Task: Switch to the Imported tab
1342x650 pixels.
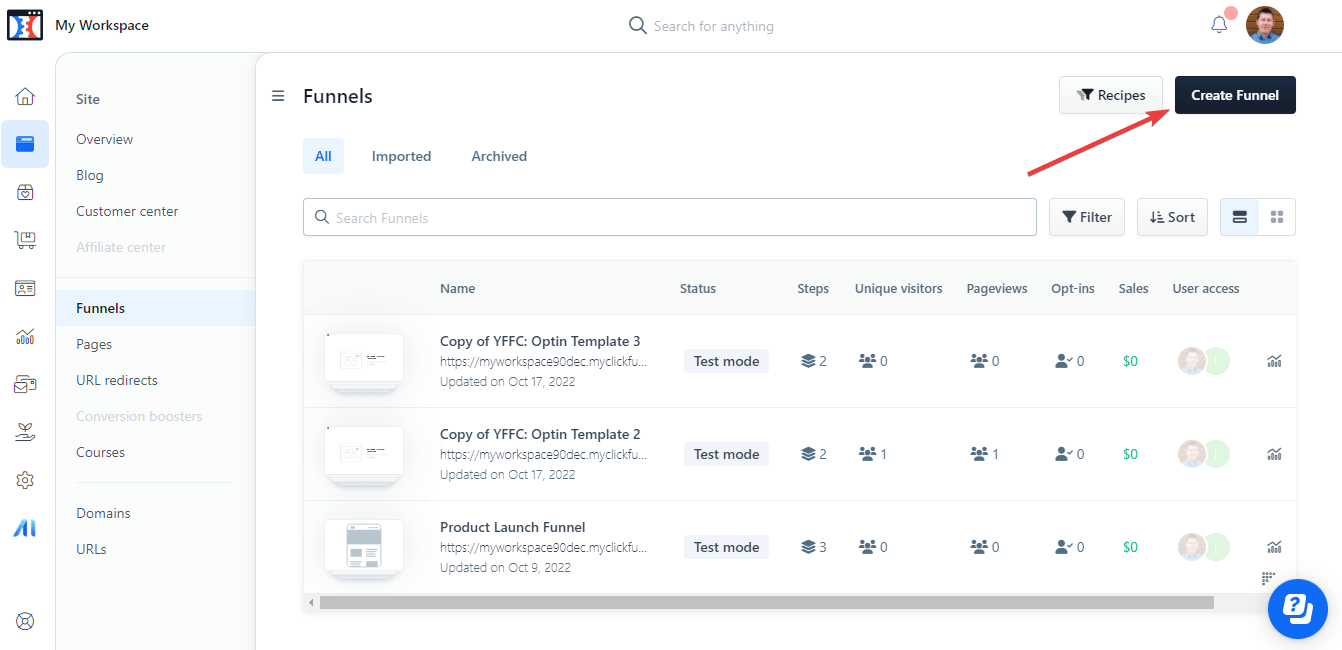Action: (x=401, y=156)
